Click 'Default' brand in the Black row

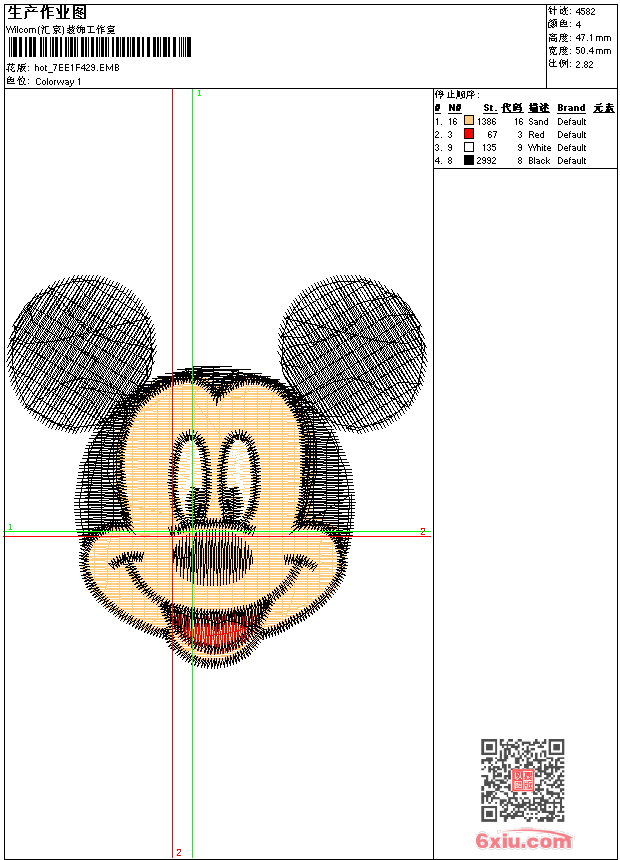click(x=572, y=161)
